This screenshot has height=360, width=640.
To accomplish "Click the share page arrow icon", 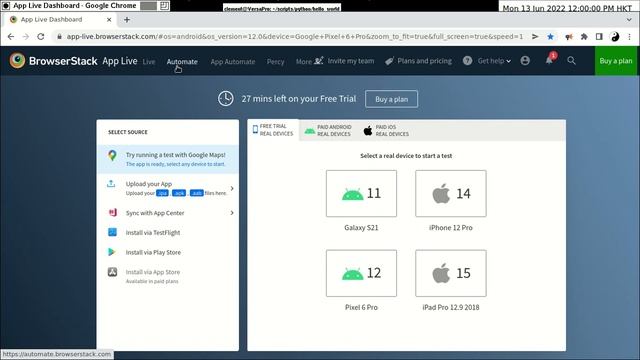I will [535, 37].
